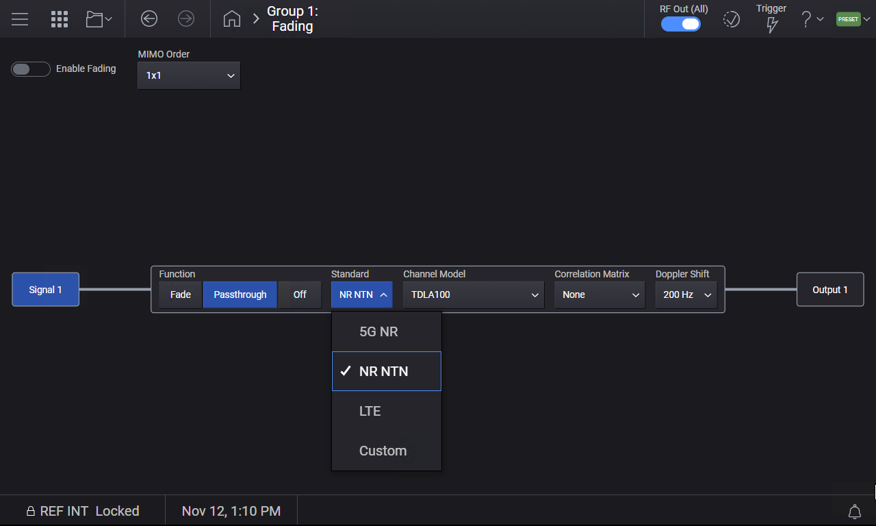Navigate back with left arrow icon
The width and height of the screenshot is (876, 526).
tap(149, 19)
